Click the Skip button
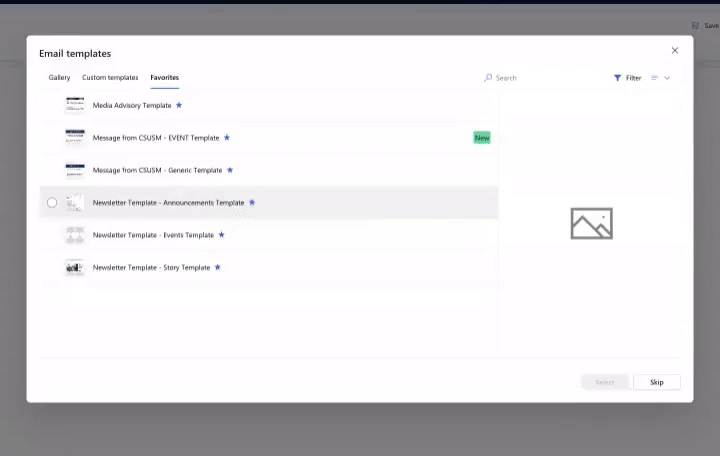720x456 pixels. pos(657,382)
